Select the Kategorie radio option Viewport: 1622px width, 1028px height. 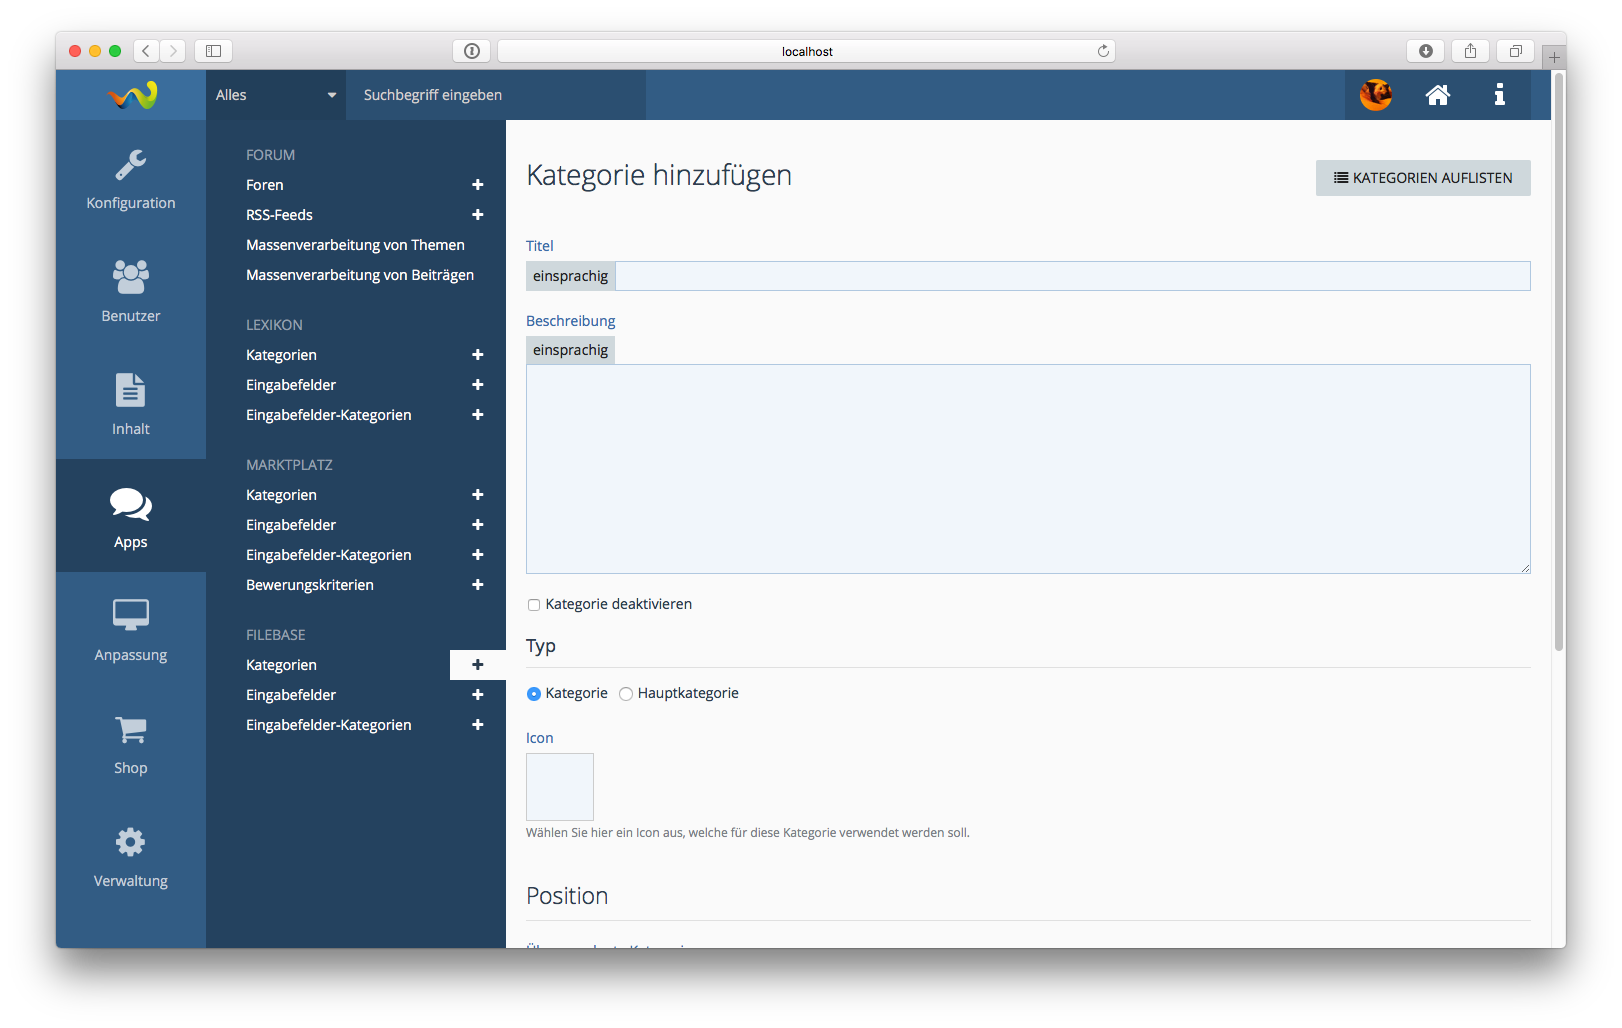pyautogui.click(x=534, y=694)
